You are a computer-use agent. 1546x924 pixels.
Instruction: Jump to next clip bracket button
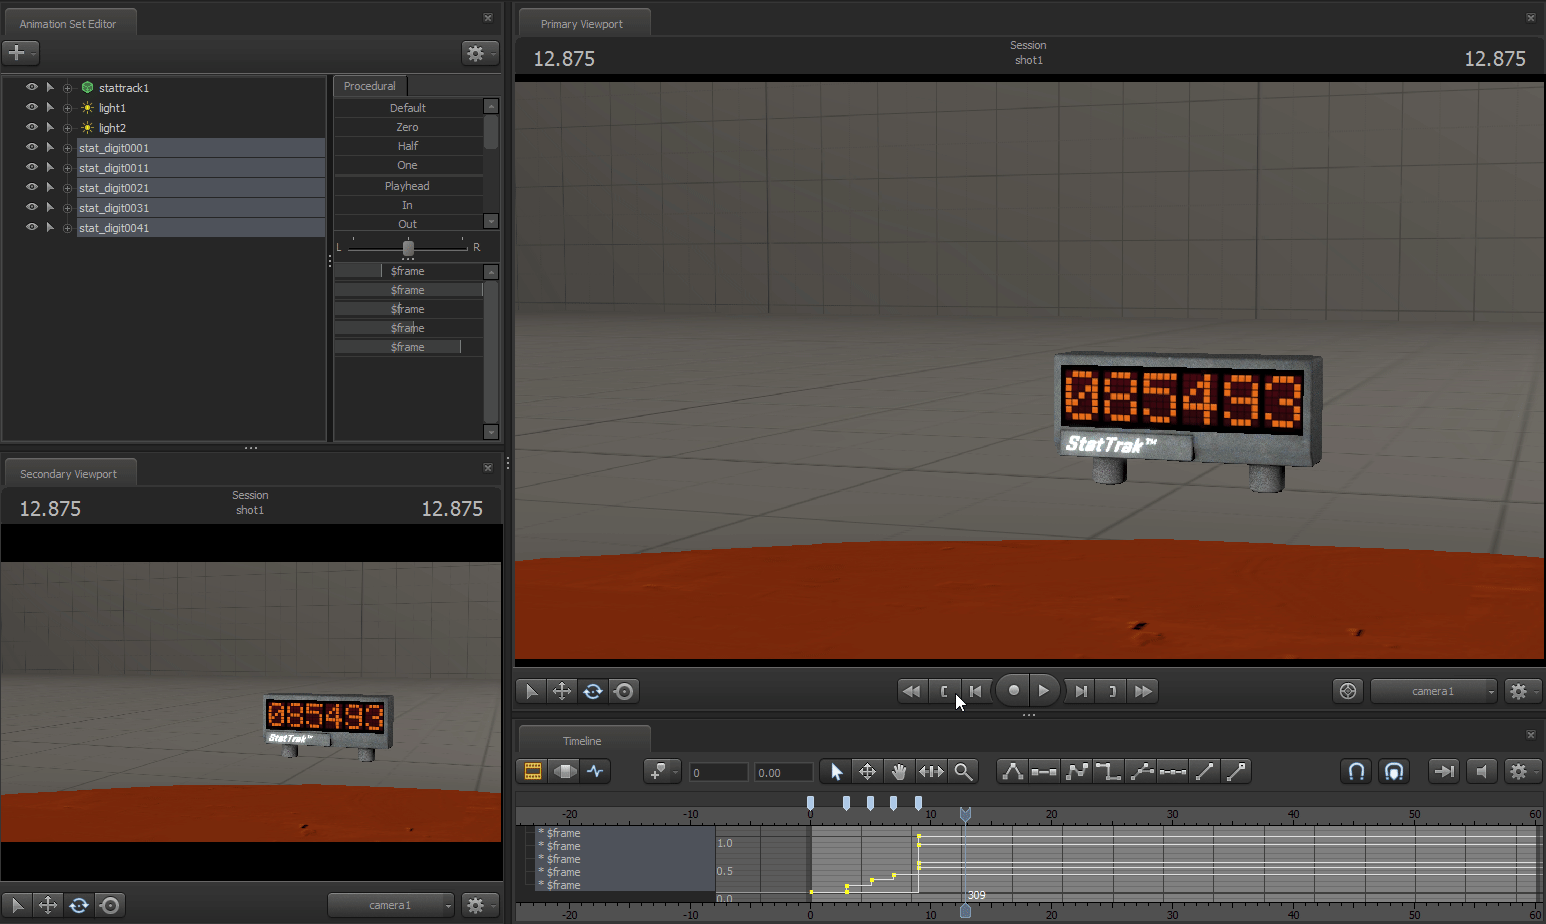(x=1112, y=691)
